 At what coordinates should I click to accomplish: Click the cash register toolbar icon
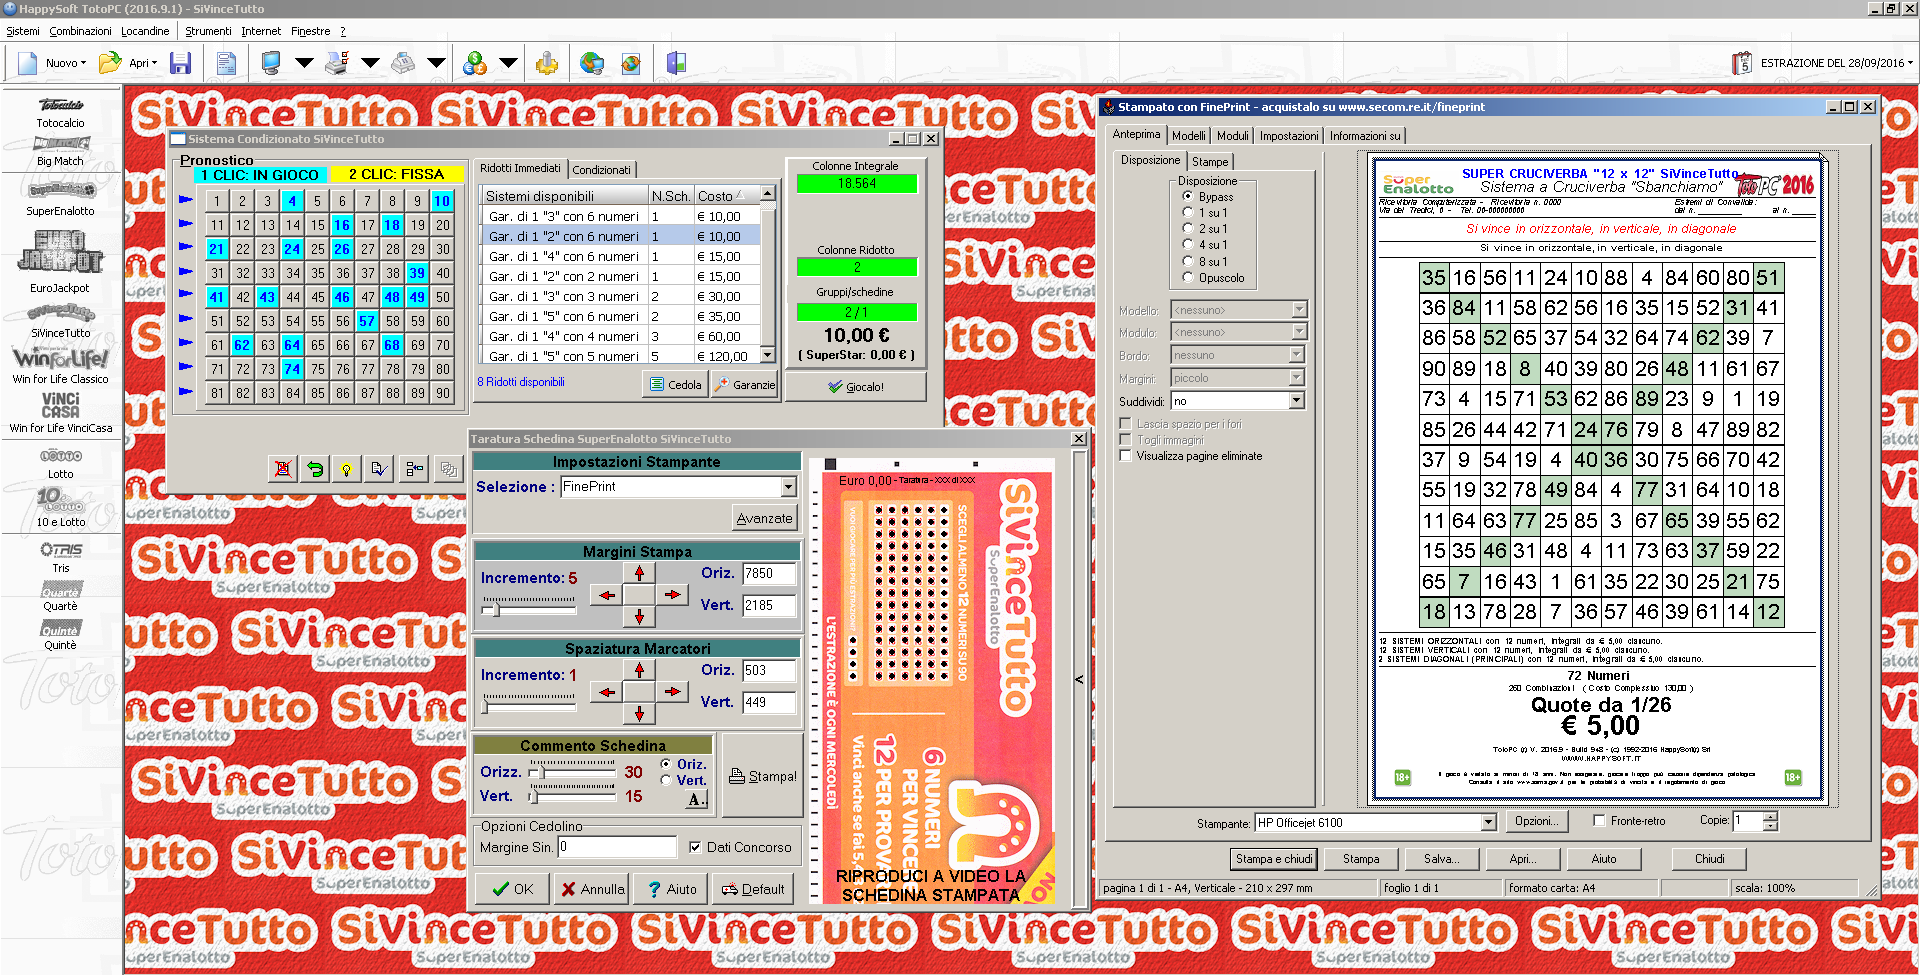tap(403, 63)
